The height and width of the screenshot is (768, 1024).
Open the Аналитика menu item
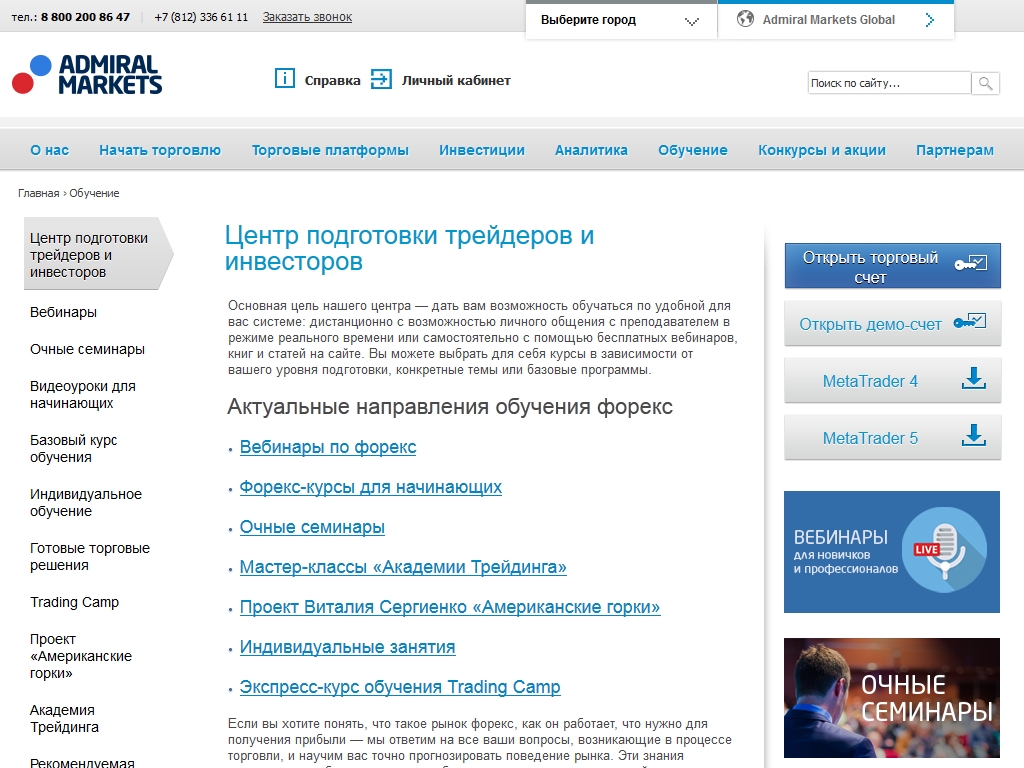pos(591,150)
